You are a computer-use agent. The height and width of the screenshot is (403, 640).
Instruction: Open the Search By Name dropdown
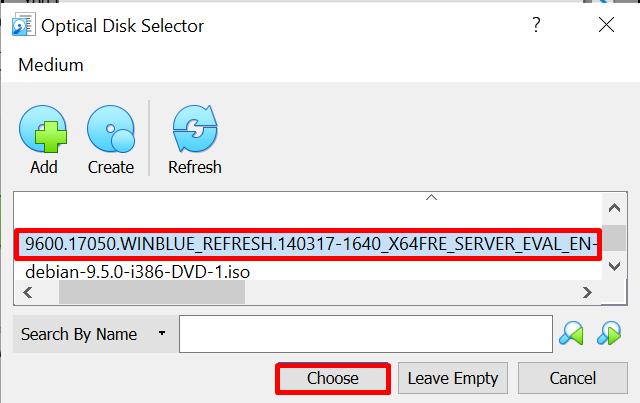coord(94,334)
